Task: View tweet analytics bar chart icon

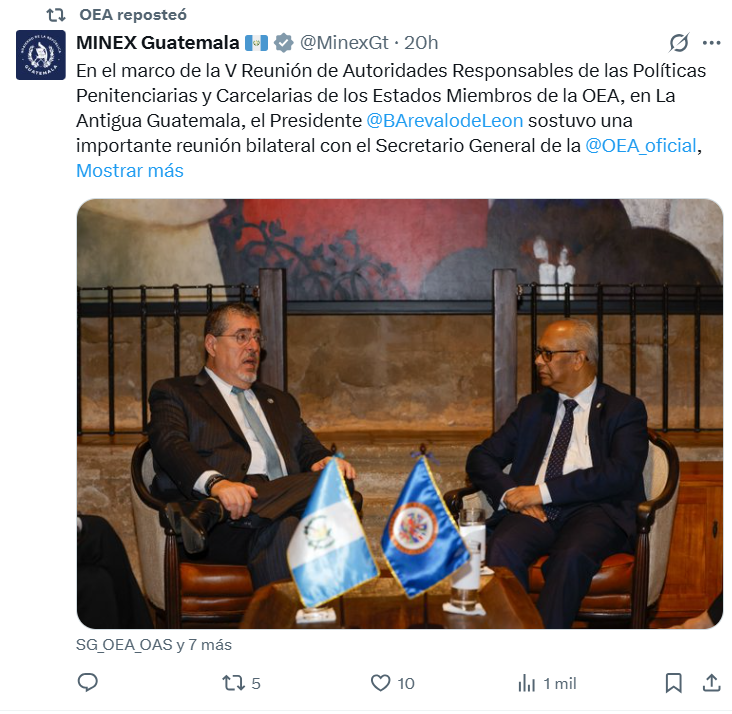Action: pyautogui.click(x=527, y=683)
